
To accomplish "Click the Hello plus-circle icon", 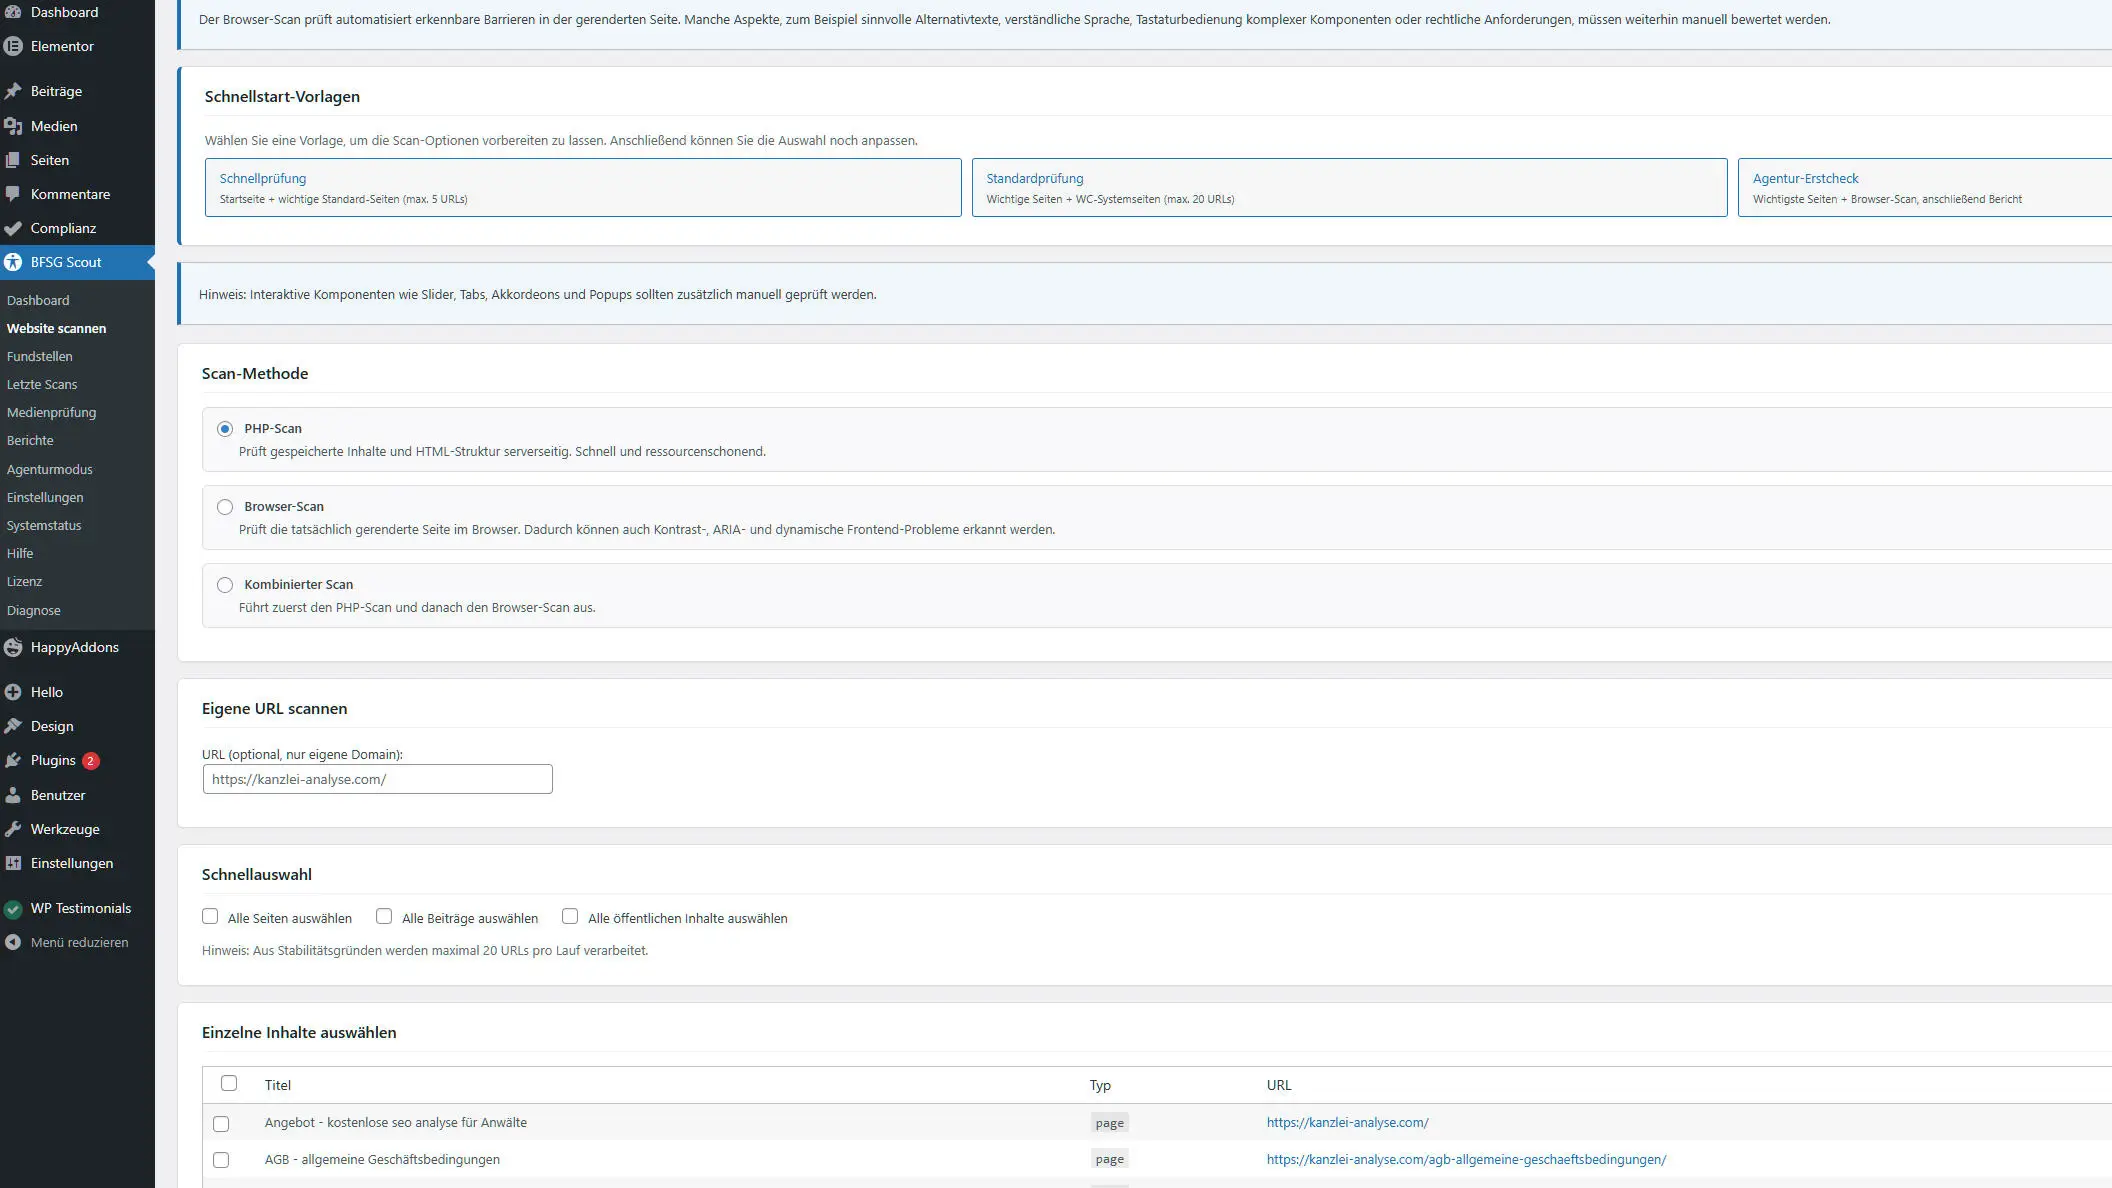I will point(13,692).
